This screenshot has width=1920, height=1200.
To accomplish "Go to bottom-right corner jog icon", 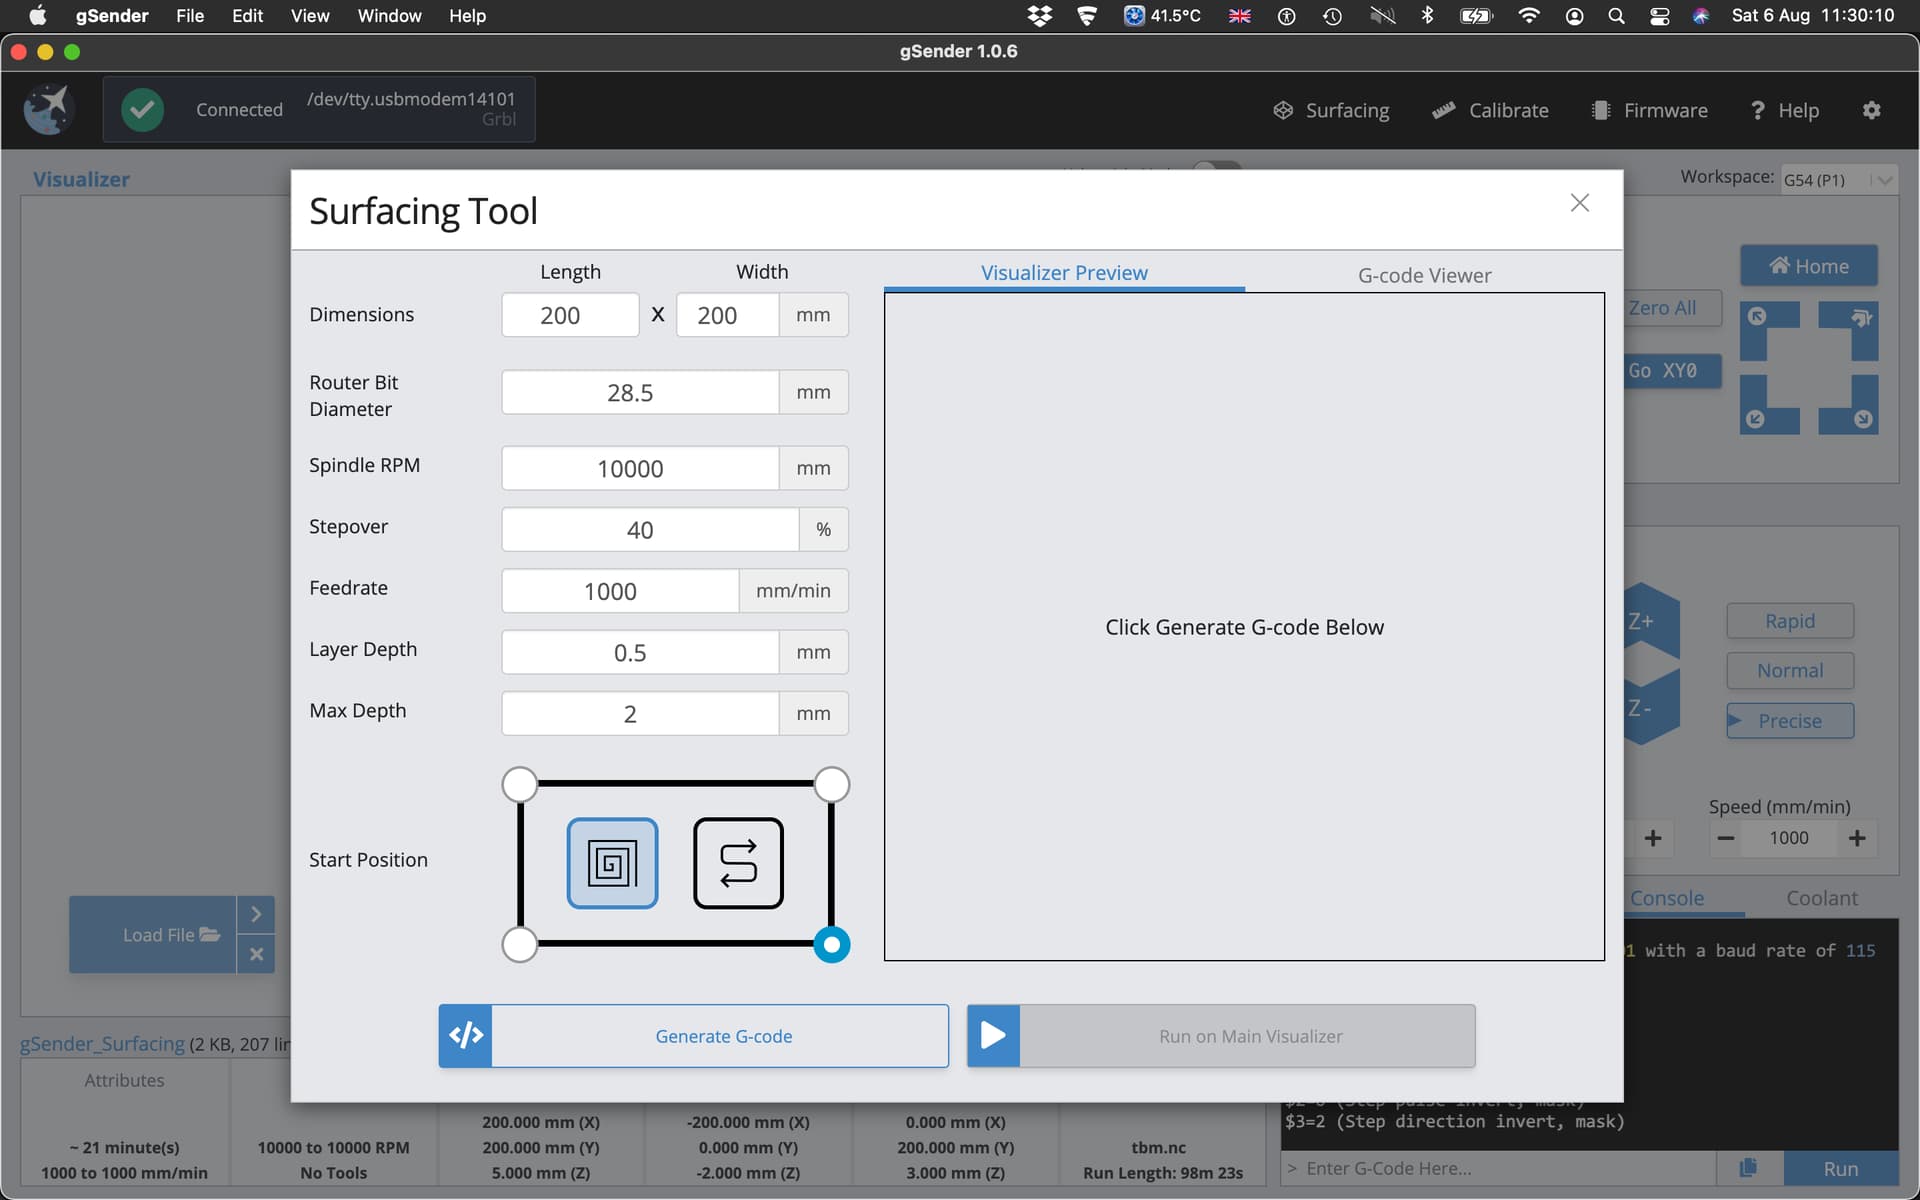I will [x=1848, y=405].
